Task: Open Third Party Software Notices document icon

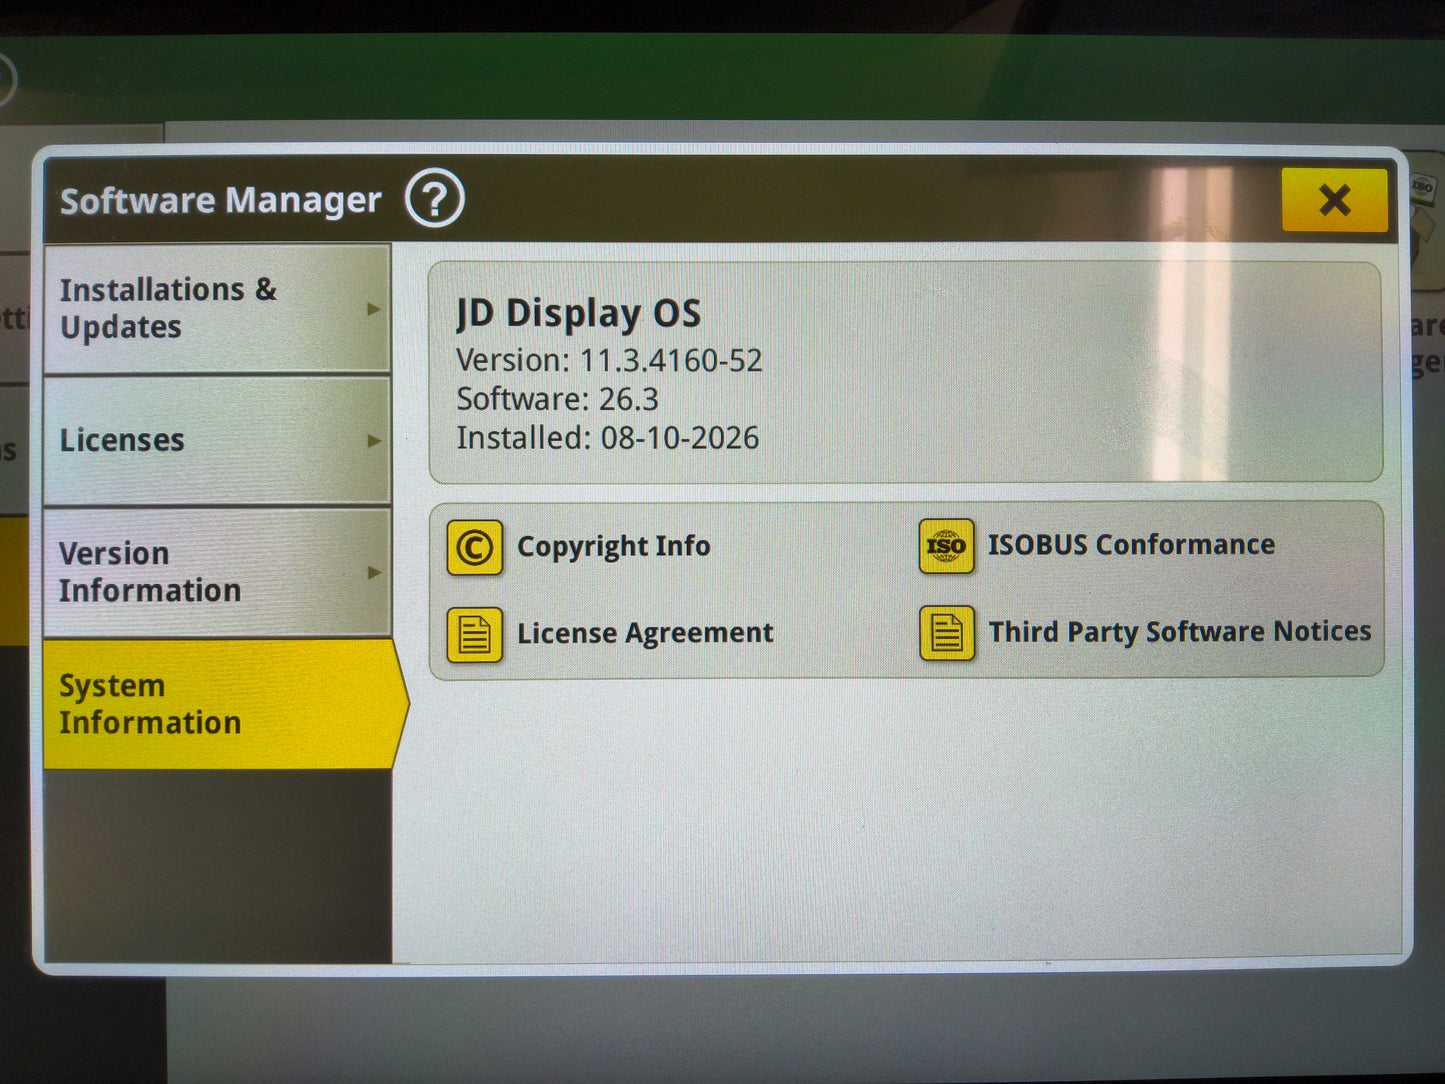Action: point(946,633)
